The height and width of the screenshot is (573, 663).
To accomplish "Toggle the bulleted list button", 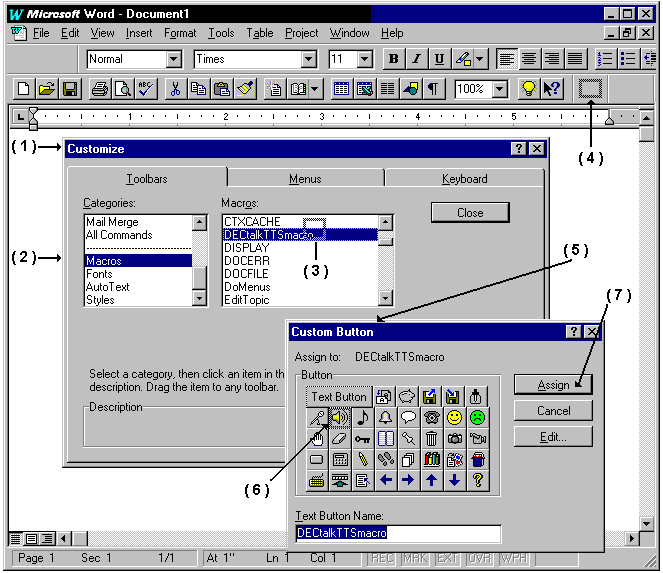I will click(x=628, y=59).
